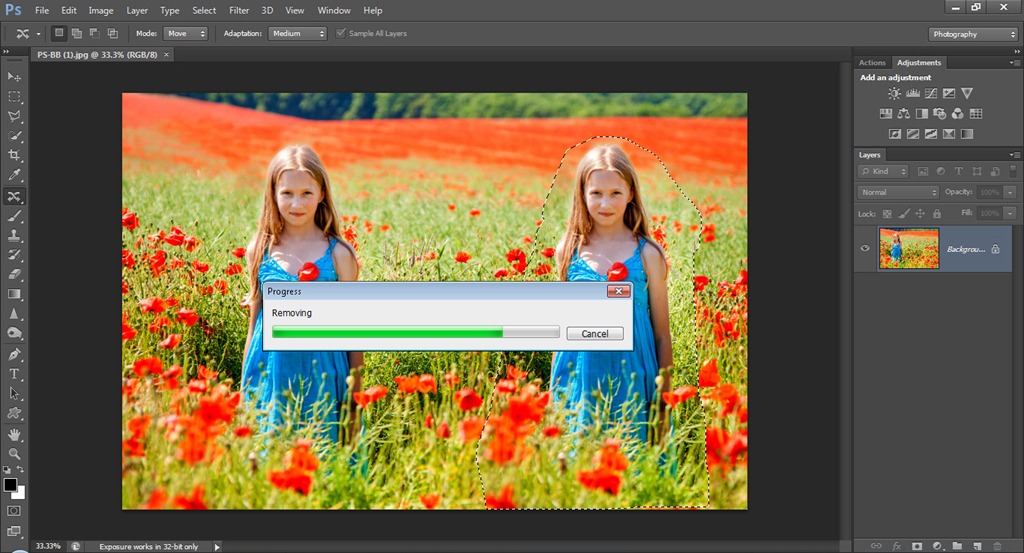This screenshot has width=1024, height=553.
Task: Open the Normal blend mode dropdown
Action: (x=898, y=192)
